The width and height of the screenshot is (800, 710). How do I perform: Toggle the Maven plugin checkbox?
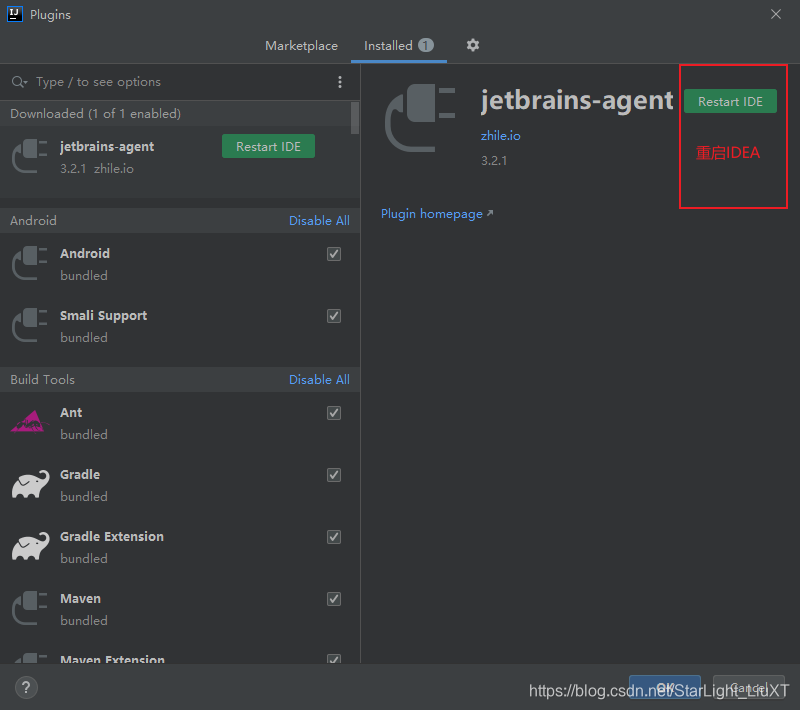[334, 599]
